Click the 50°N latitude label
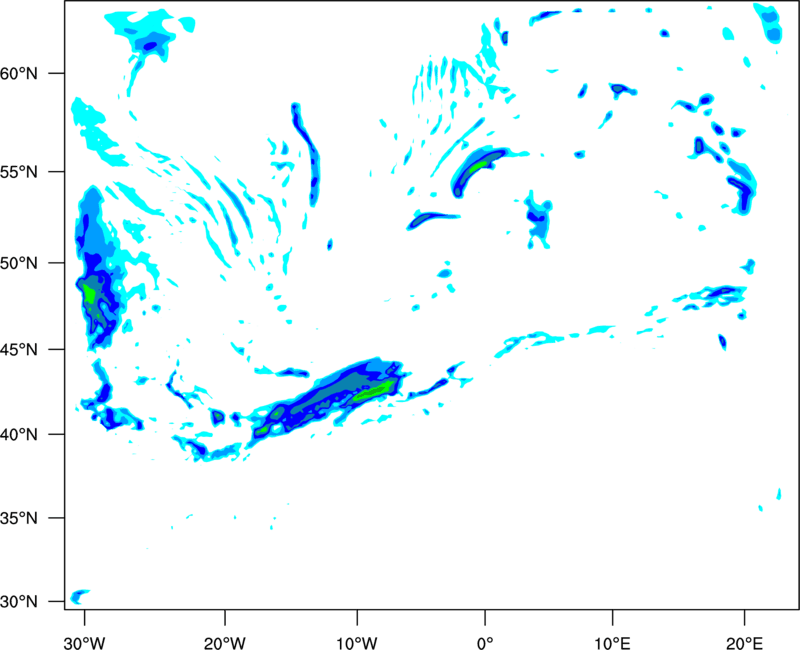800x650 pixels. pyautogui.click(x=19, y=263)
